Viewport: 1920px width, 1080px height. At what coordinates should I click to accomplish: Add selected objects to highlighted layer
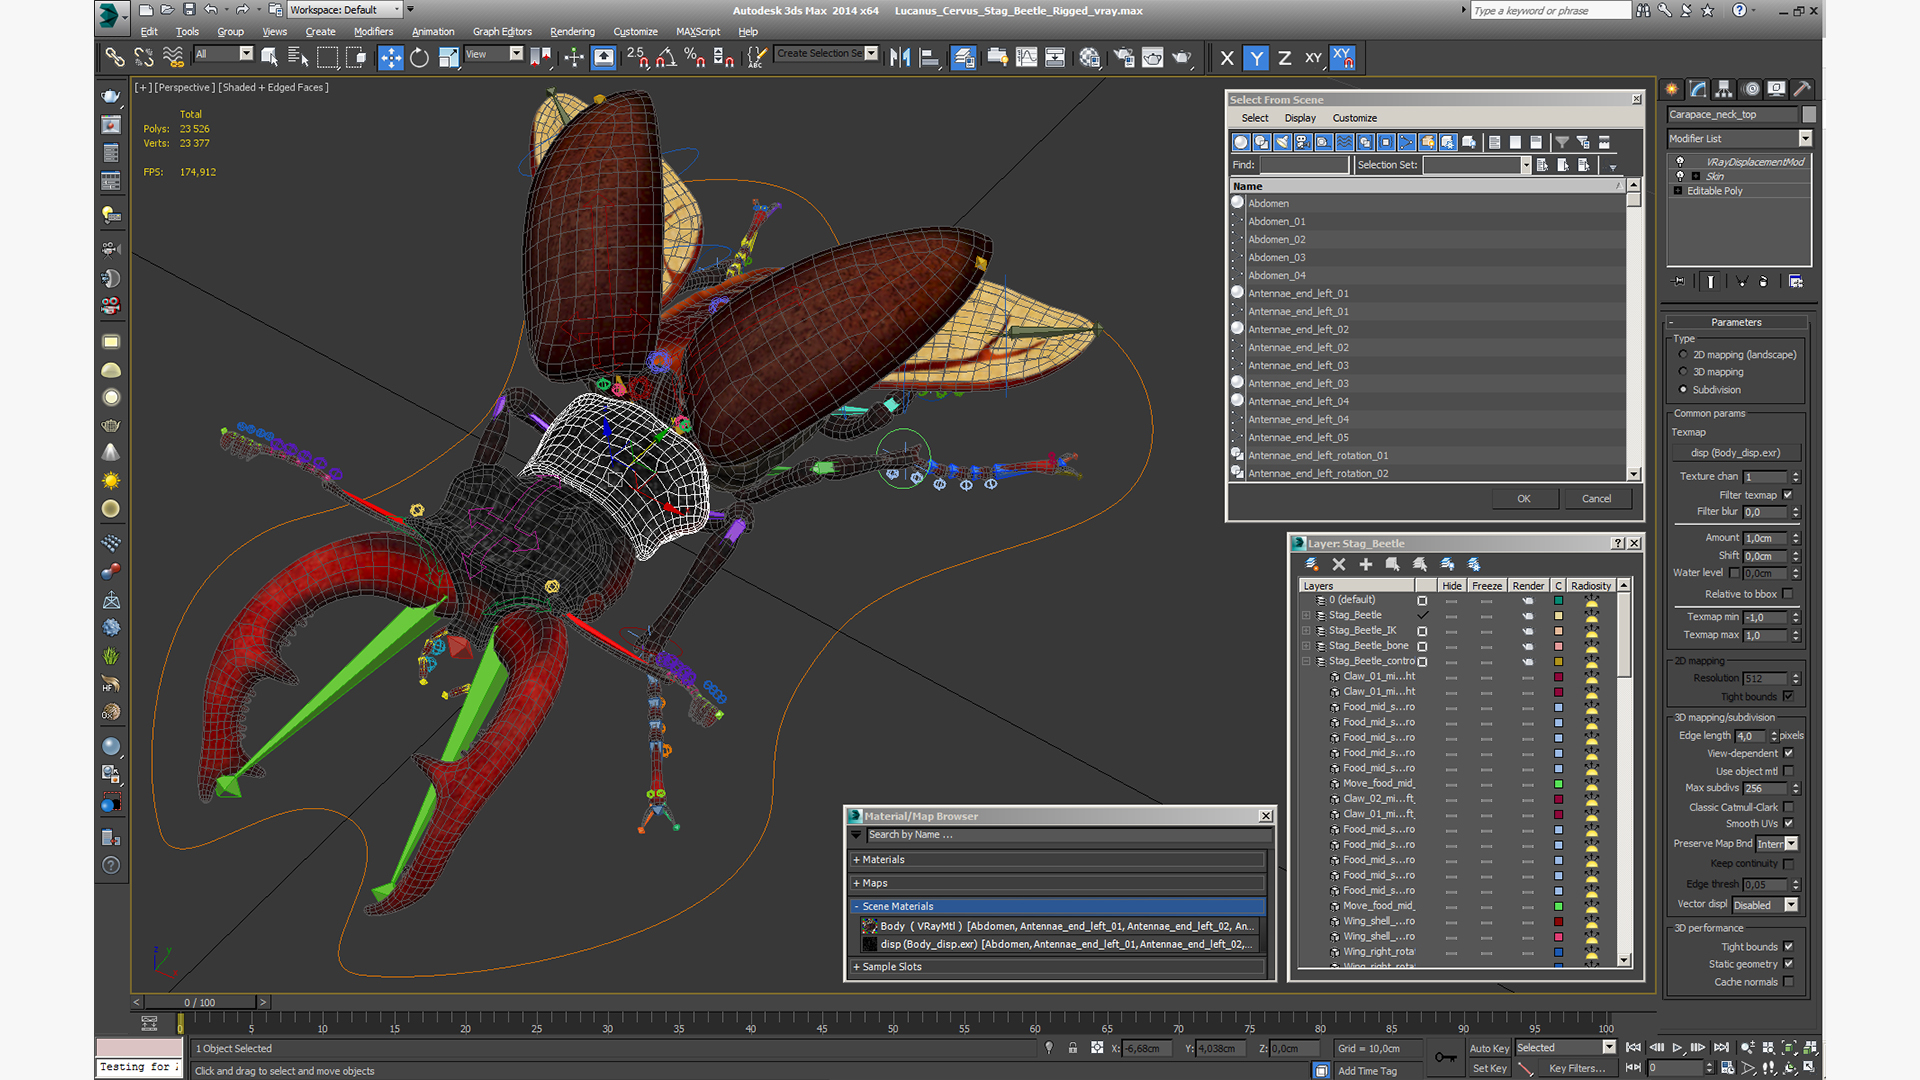coord(1366,564)
